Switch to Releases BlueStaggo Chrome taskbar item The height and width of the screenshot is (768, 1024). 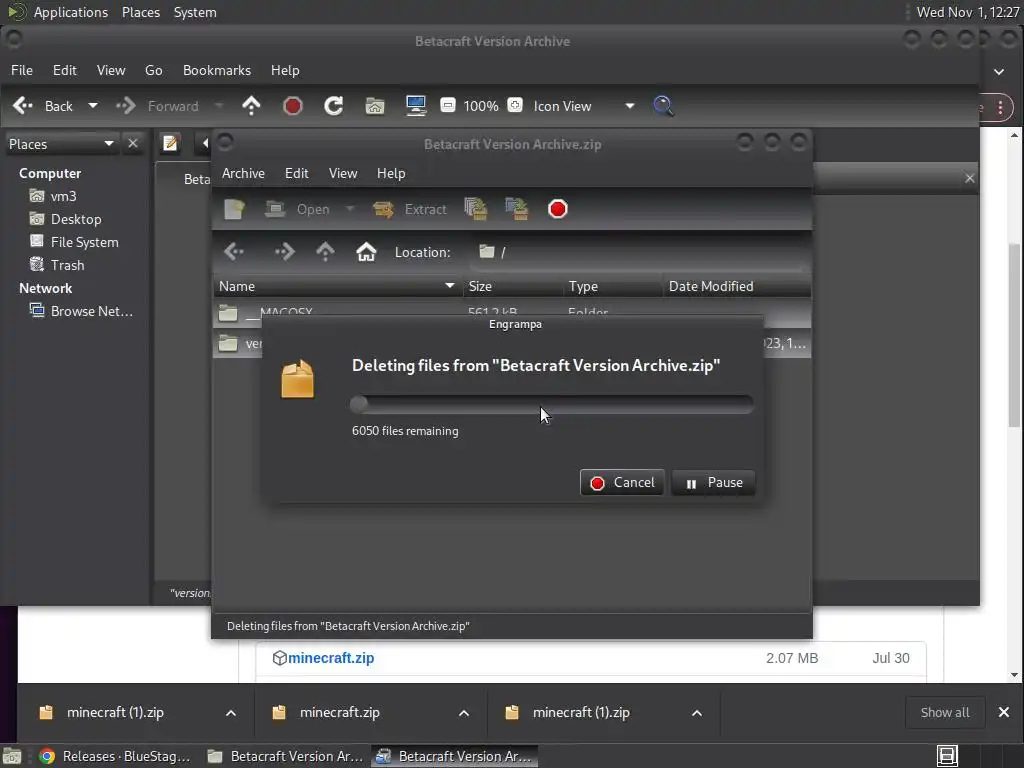114,756
